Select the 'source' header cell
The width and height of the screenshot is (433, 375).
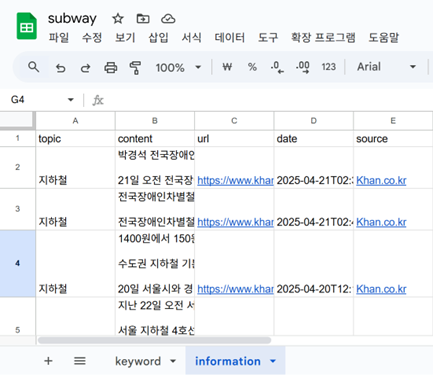pos(393,138)
